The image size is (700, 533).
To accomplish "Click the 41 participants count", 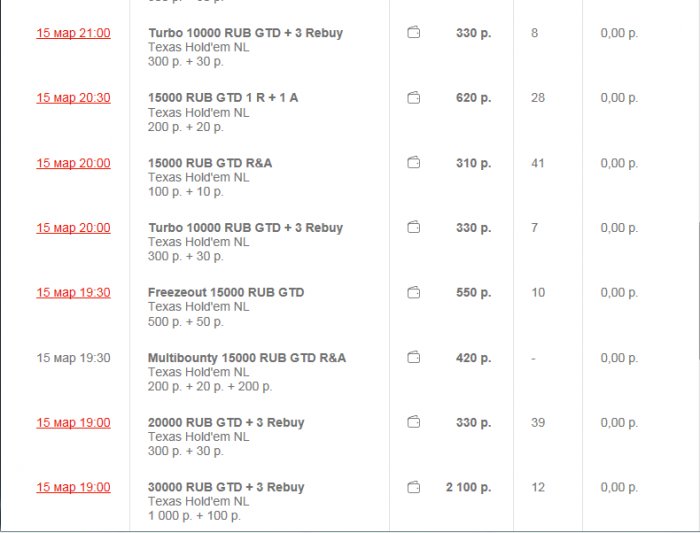I will pyautogui.click(x=538, y=163).
